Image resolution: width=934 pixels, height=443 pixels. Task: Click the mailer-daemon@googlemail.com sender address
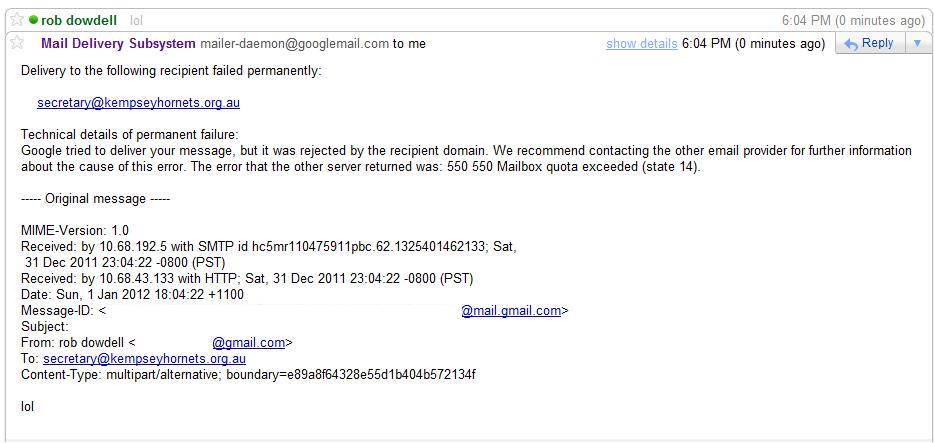pyautogui.click(x=294, y=44)
